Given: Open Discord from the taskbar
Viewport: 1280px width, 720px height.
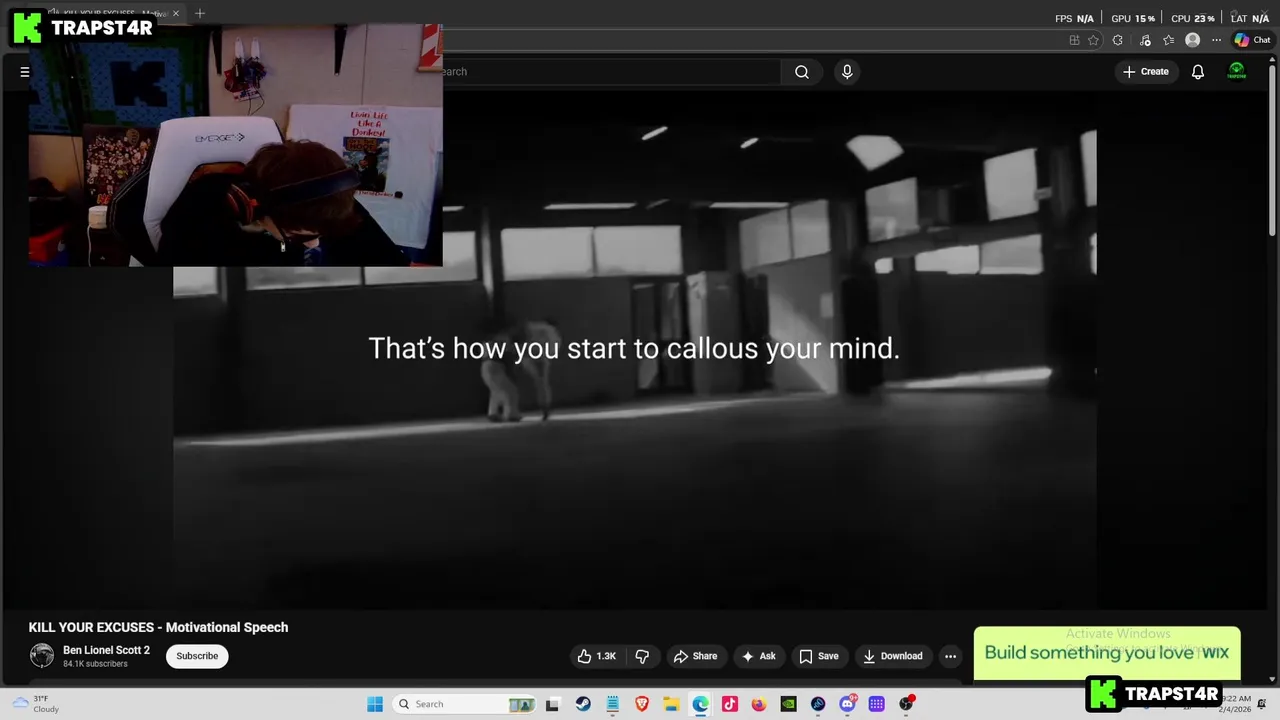Looking at the screenshot, I should 848,704.
